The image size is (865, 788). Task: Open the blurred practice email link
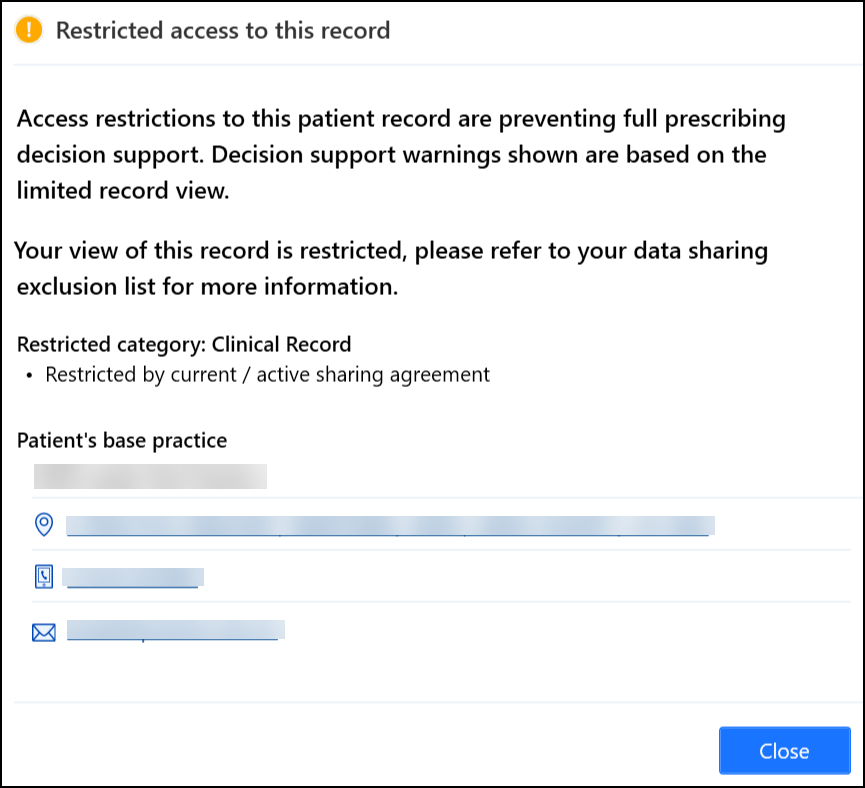[174, 630]
